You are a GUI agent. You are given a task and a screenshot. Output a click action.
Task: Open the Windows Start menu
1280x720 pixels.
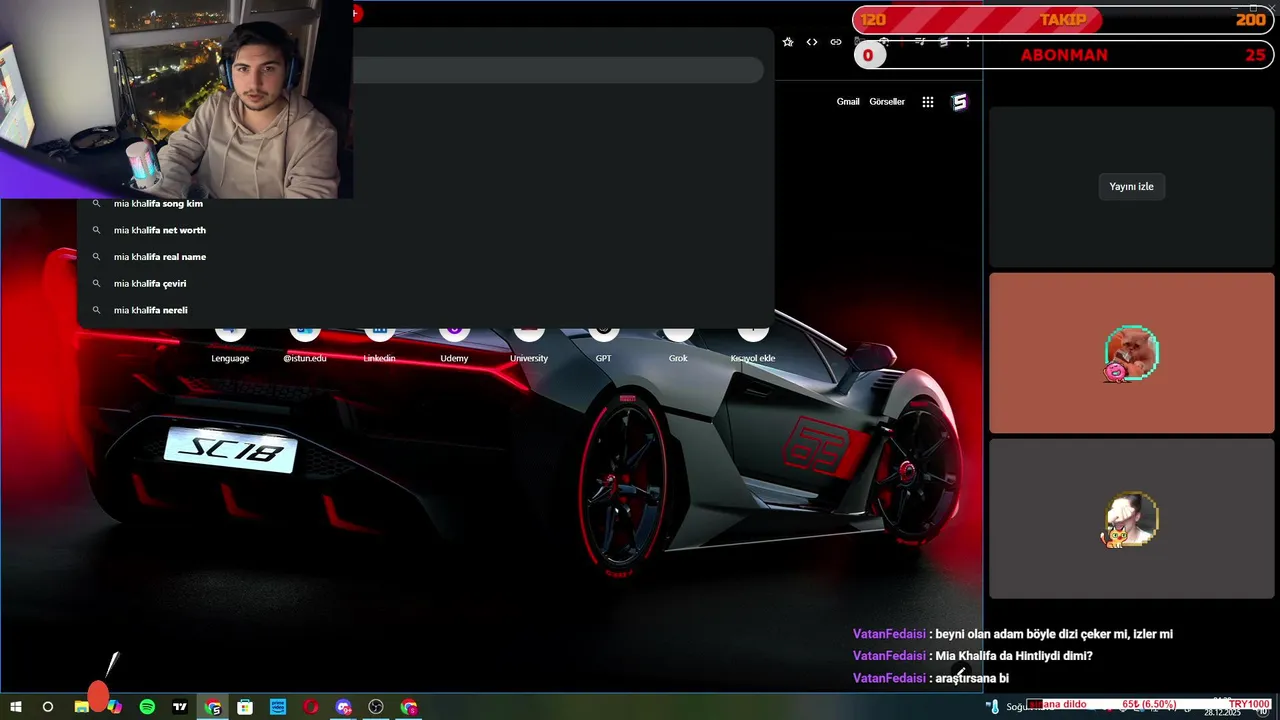tap(16, 707)
